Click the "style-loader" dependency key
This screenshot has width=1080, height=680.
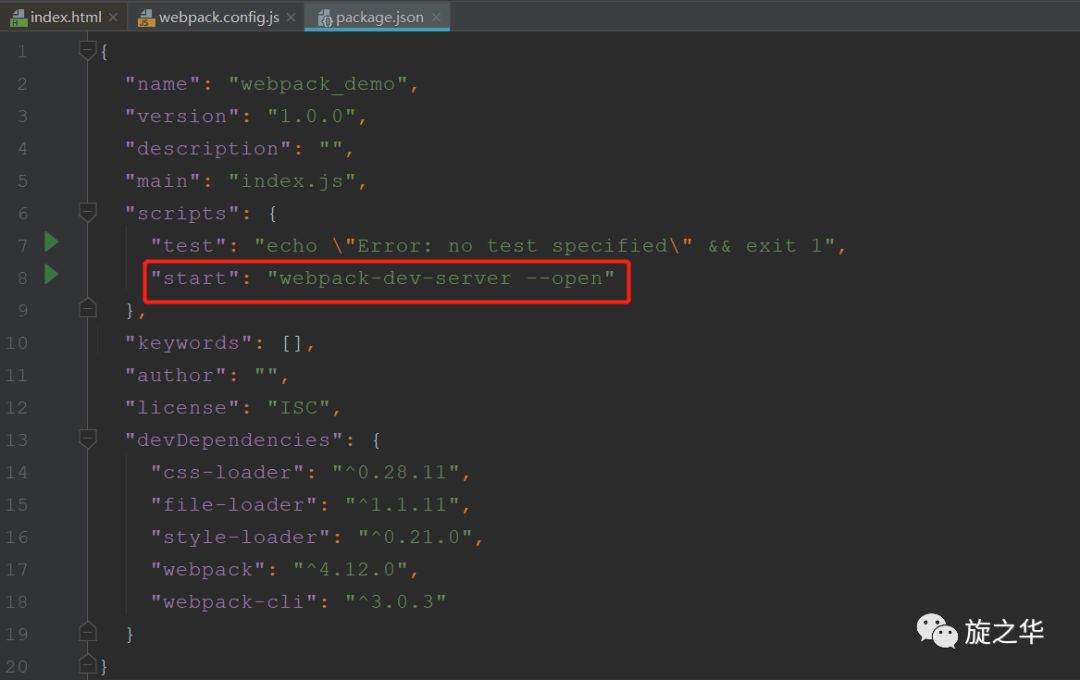coord(240,537)
